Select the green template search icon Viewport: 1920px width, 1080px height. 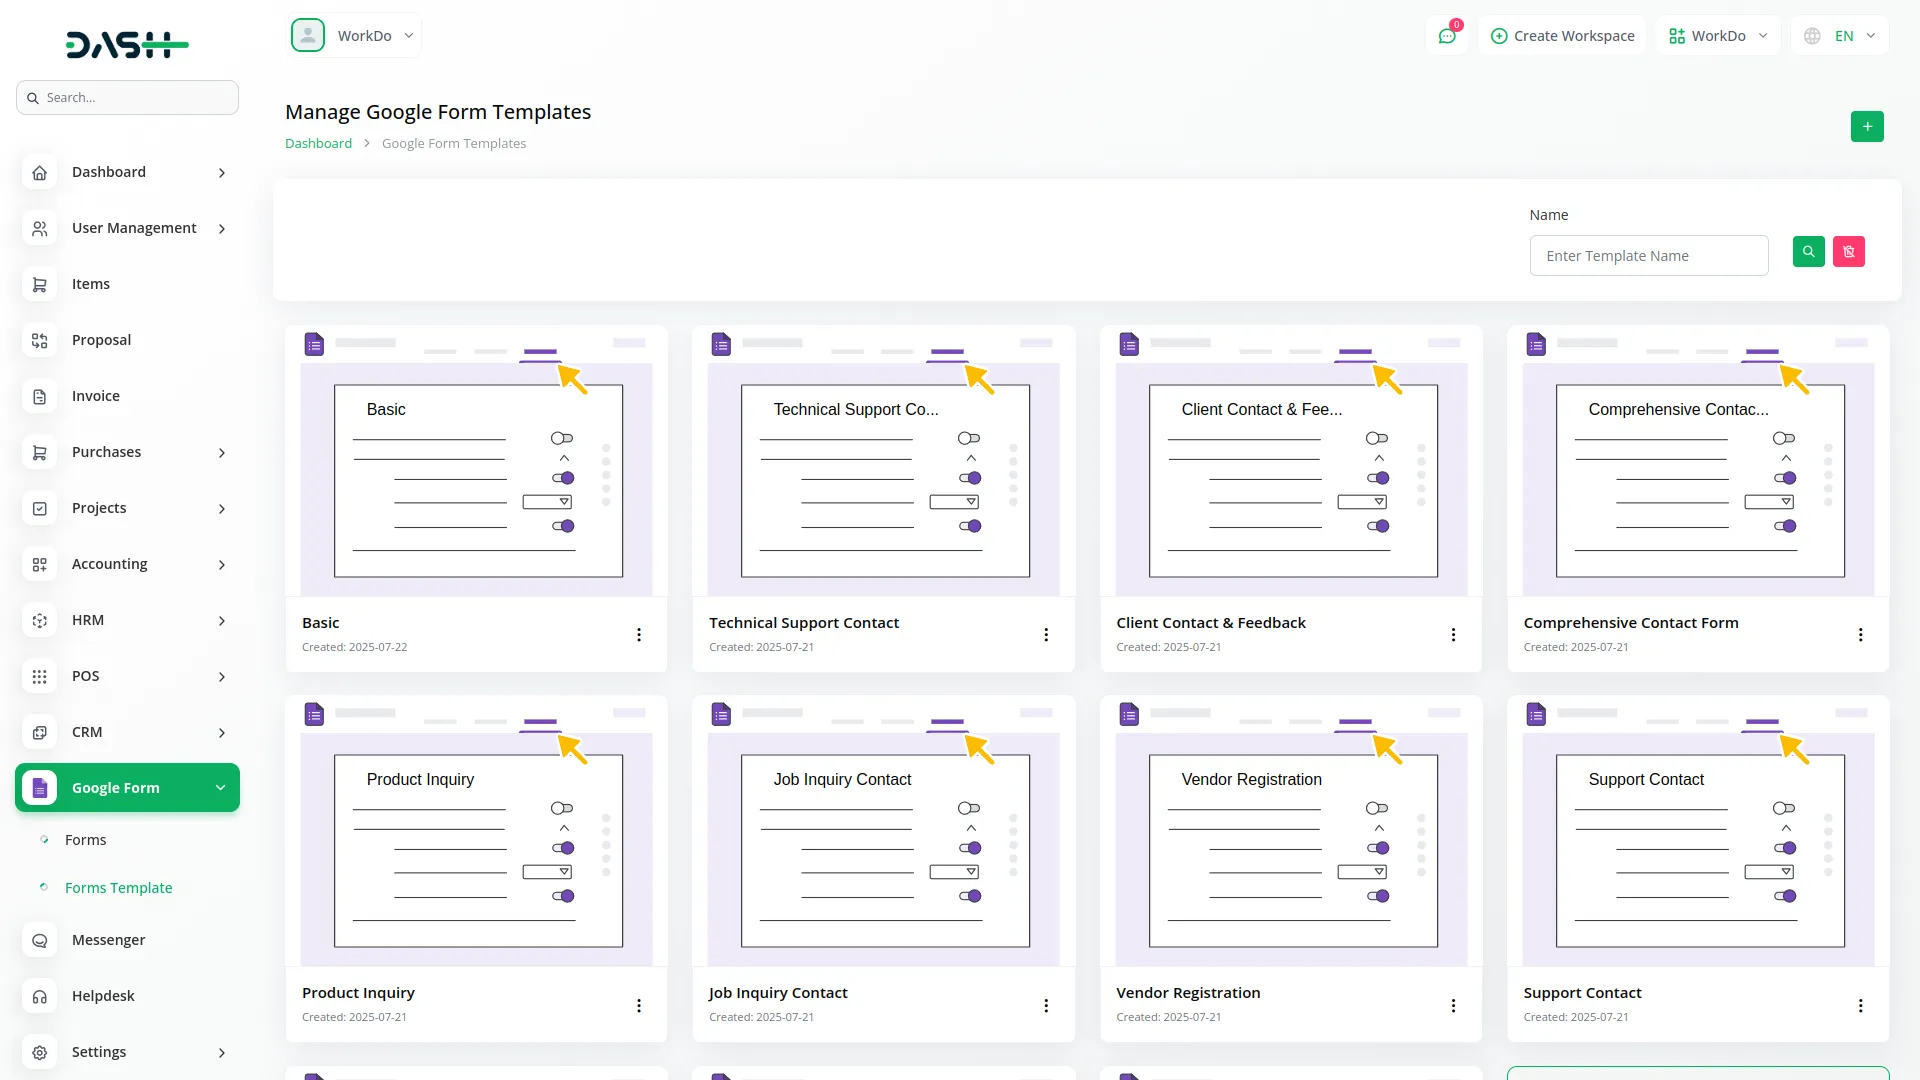tap(1808, 251)
